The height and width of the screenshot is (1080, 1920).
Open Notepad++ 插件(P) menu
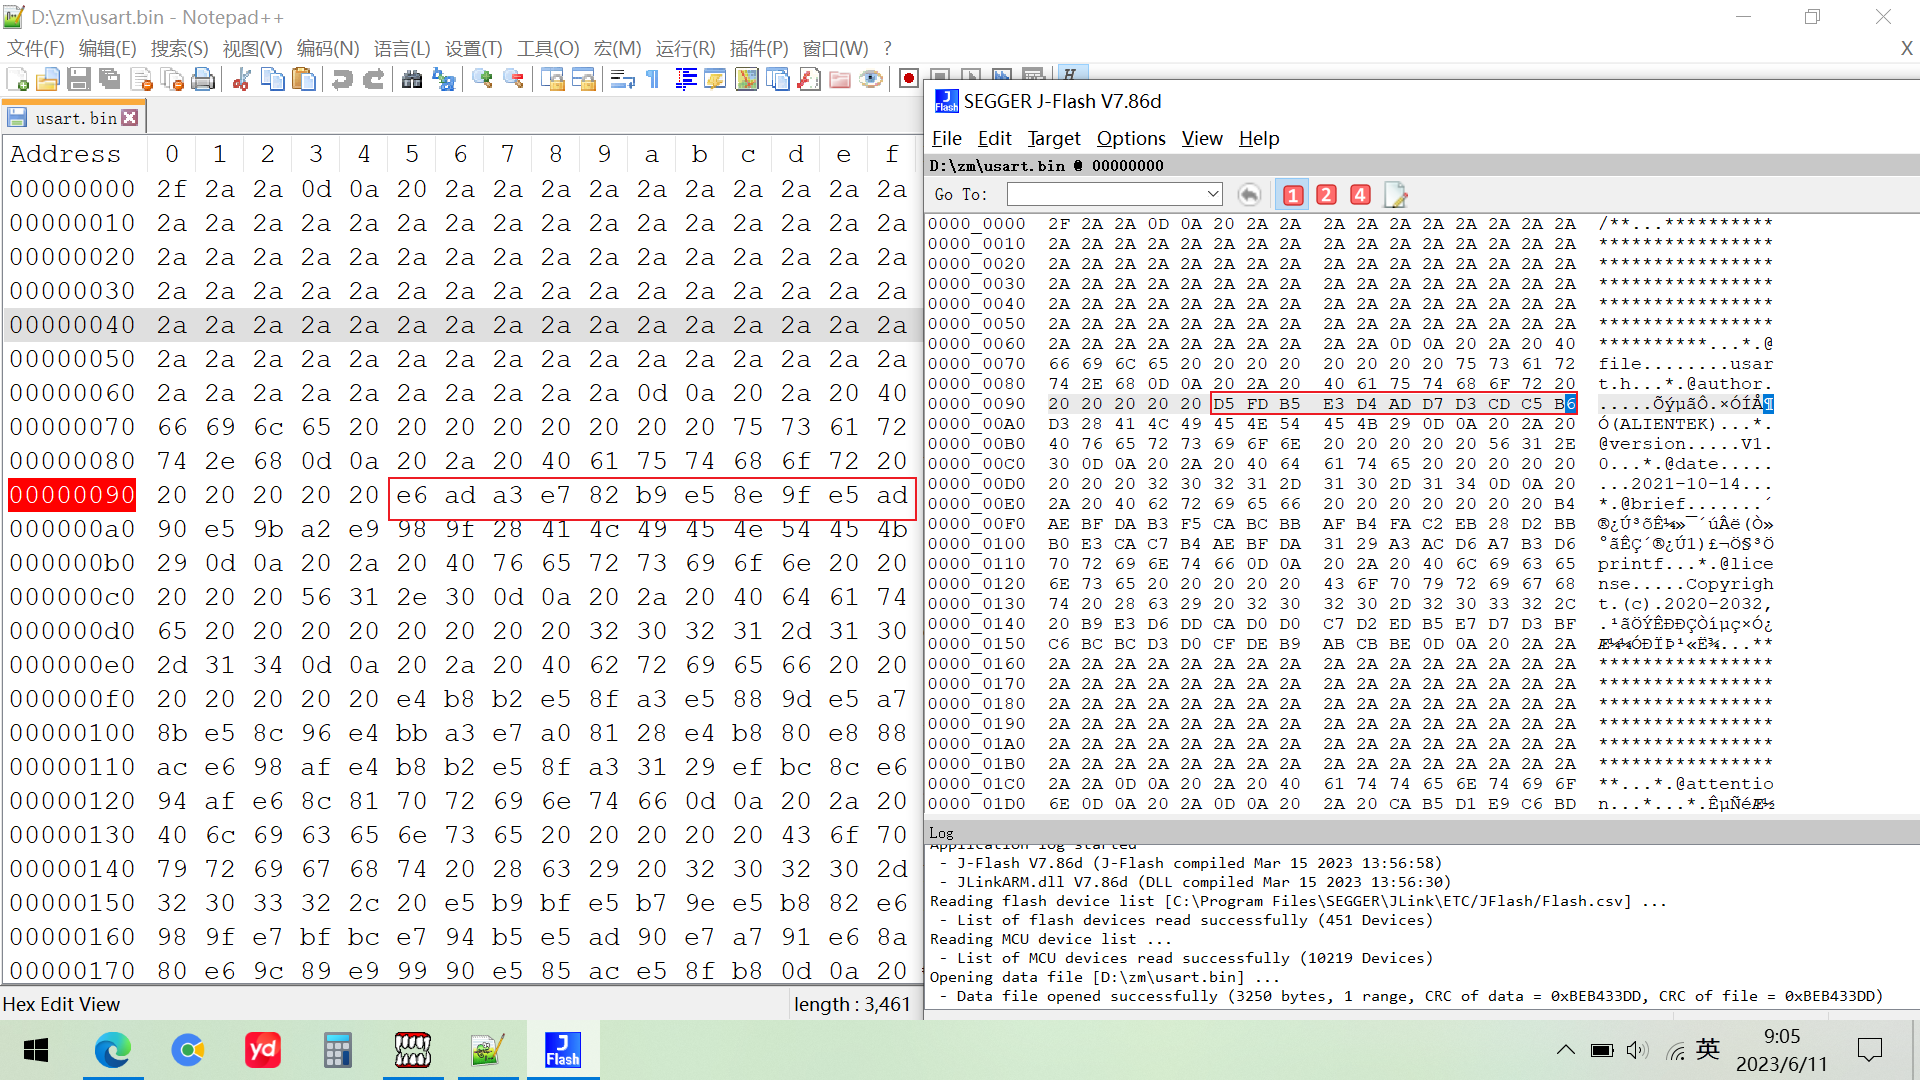coord(759,49)
